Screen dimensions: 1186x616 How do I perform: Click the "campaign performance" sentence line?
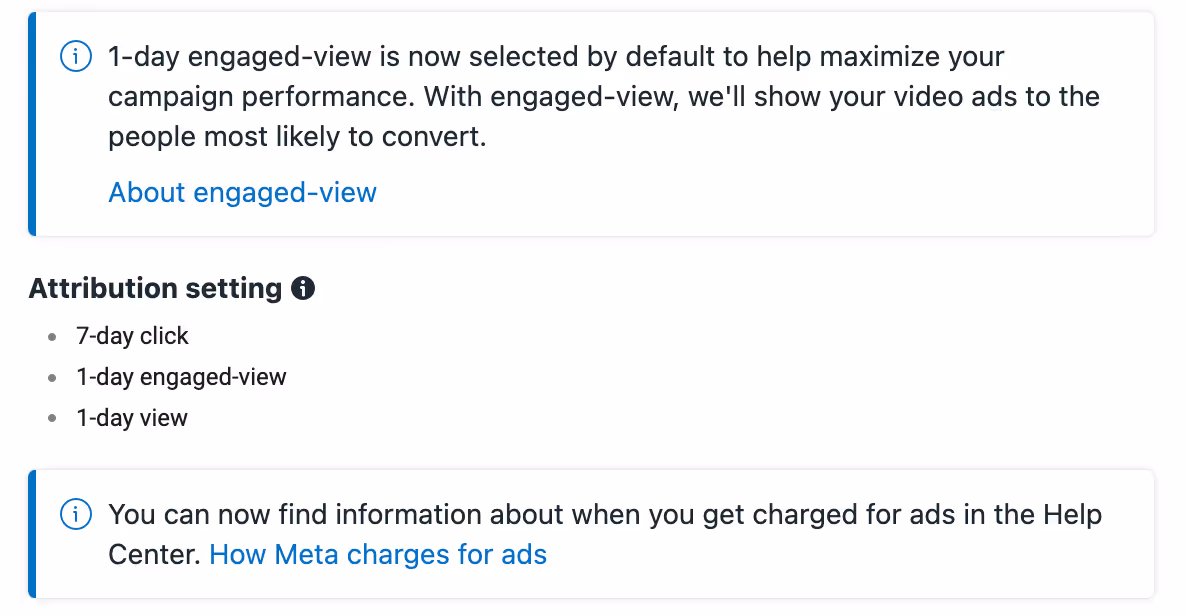(604, 97)
